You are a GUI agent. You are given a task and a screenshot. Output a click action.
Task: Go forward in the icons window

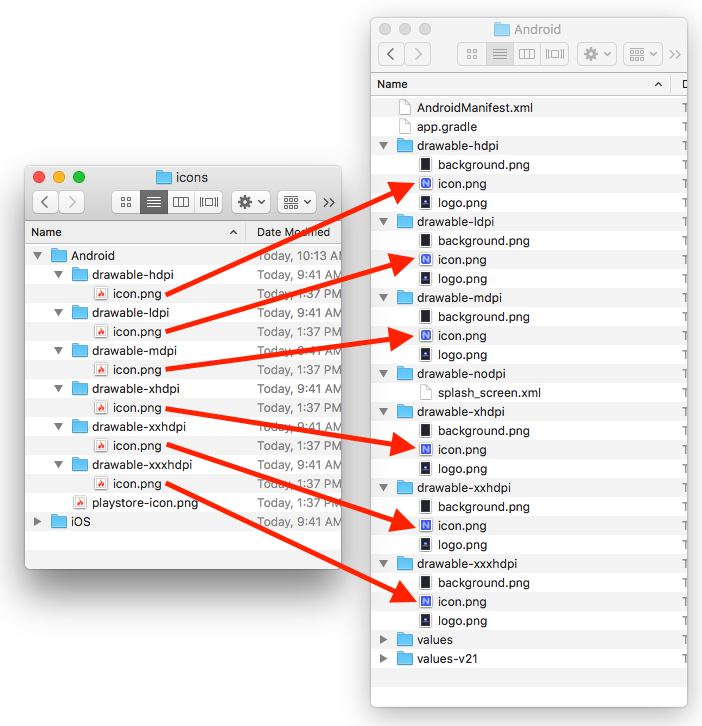coord(71,202)
